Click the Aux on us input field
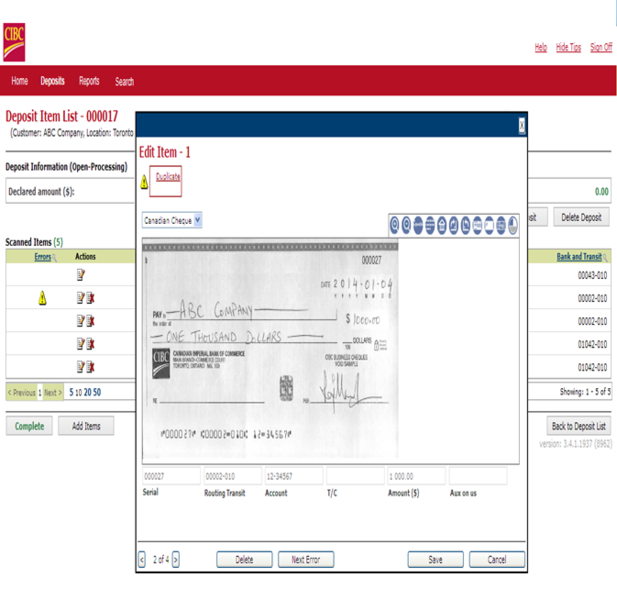 (x=478, y=476)
